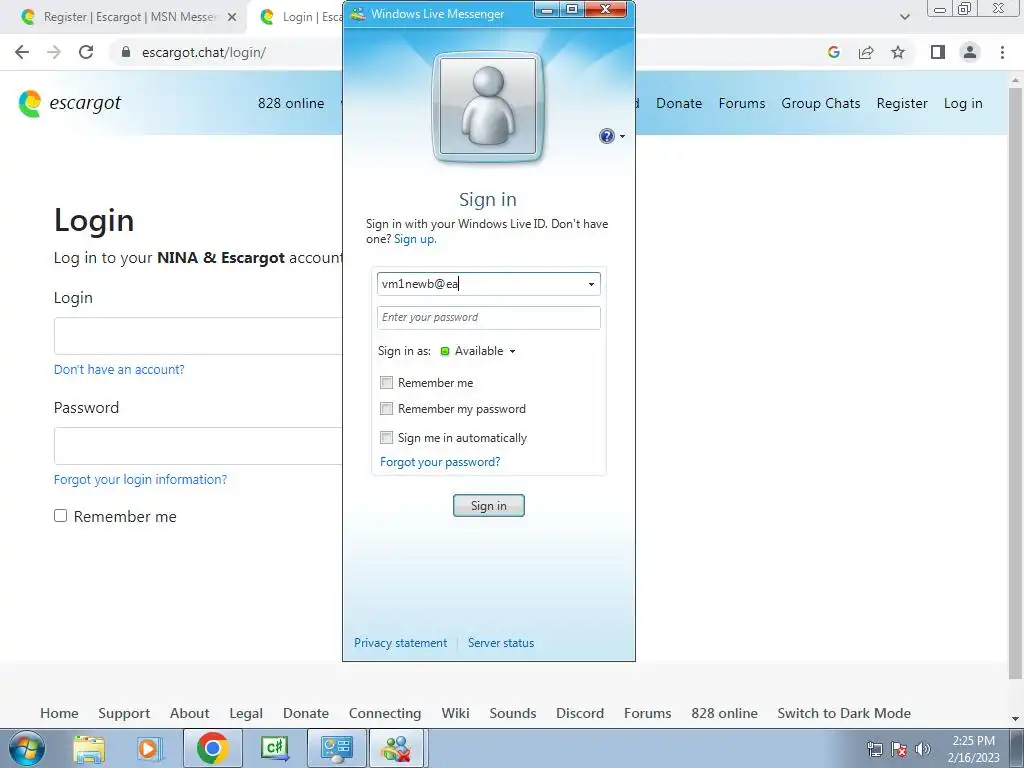
Task: Click the escargot.chat/login address bar
Action: click(x=204, y=52)
